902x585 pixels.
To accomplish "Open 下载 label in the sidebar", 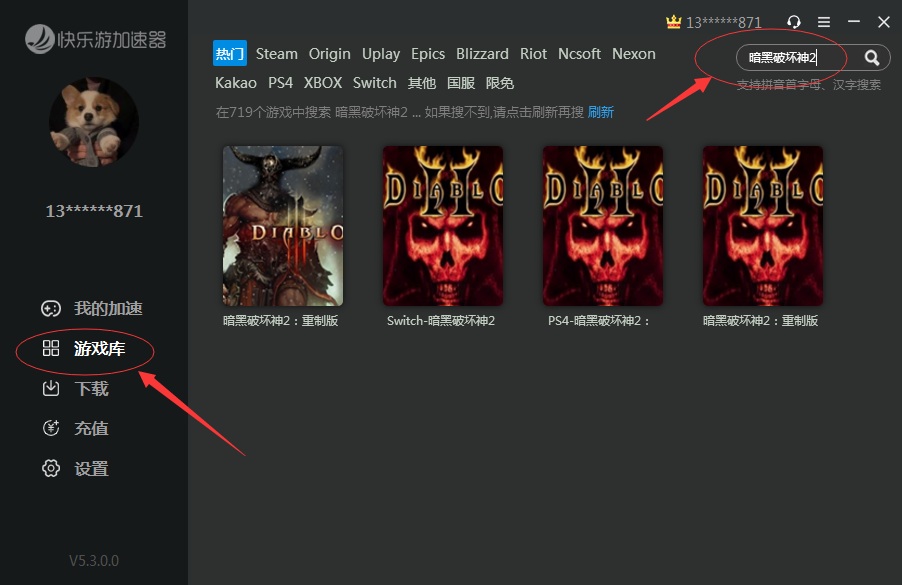I will pos(91,388).
